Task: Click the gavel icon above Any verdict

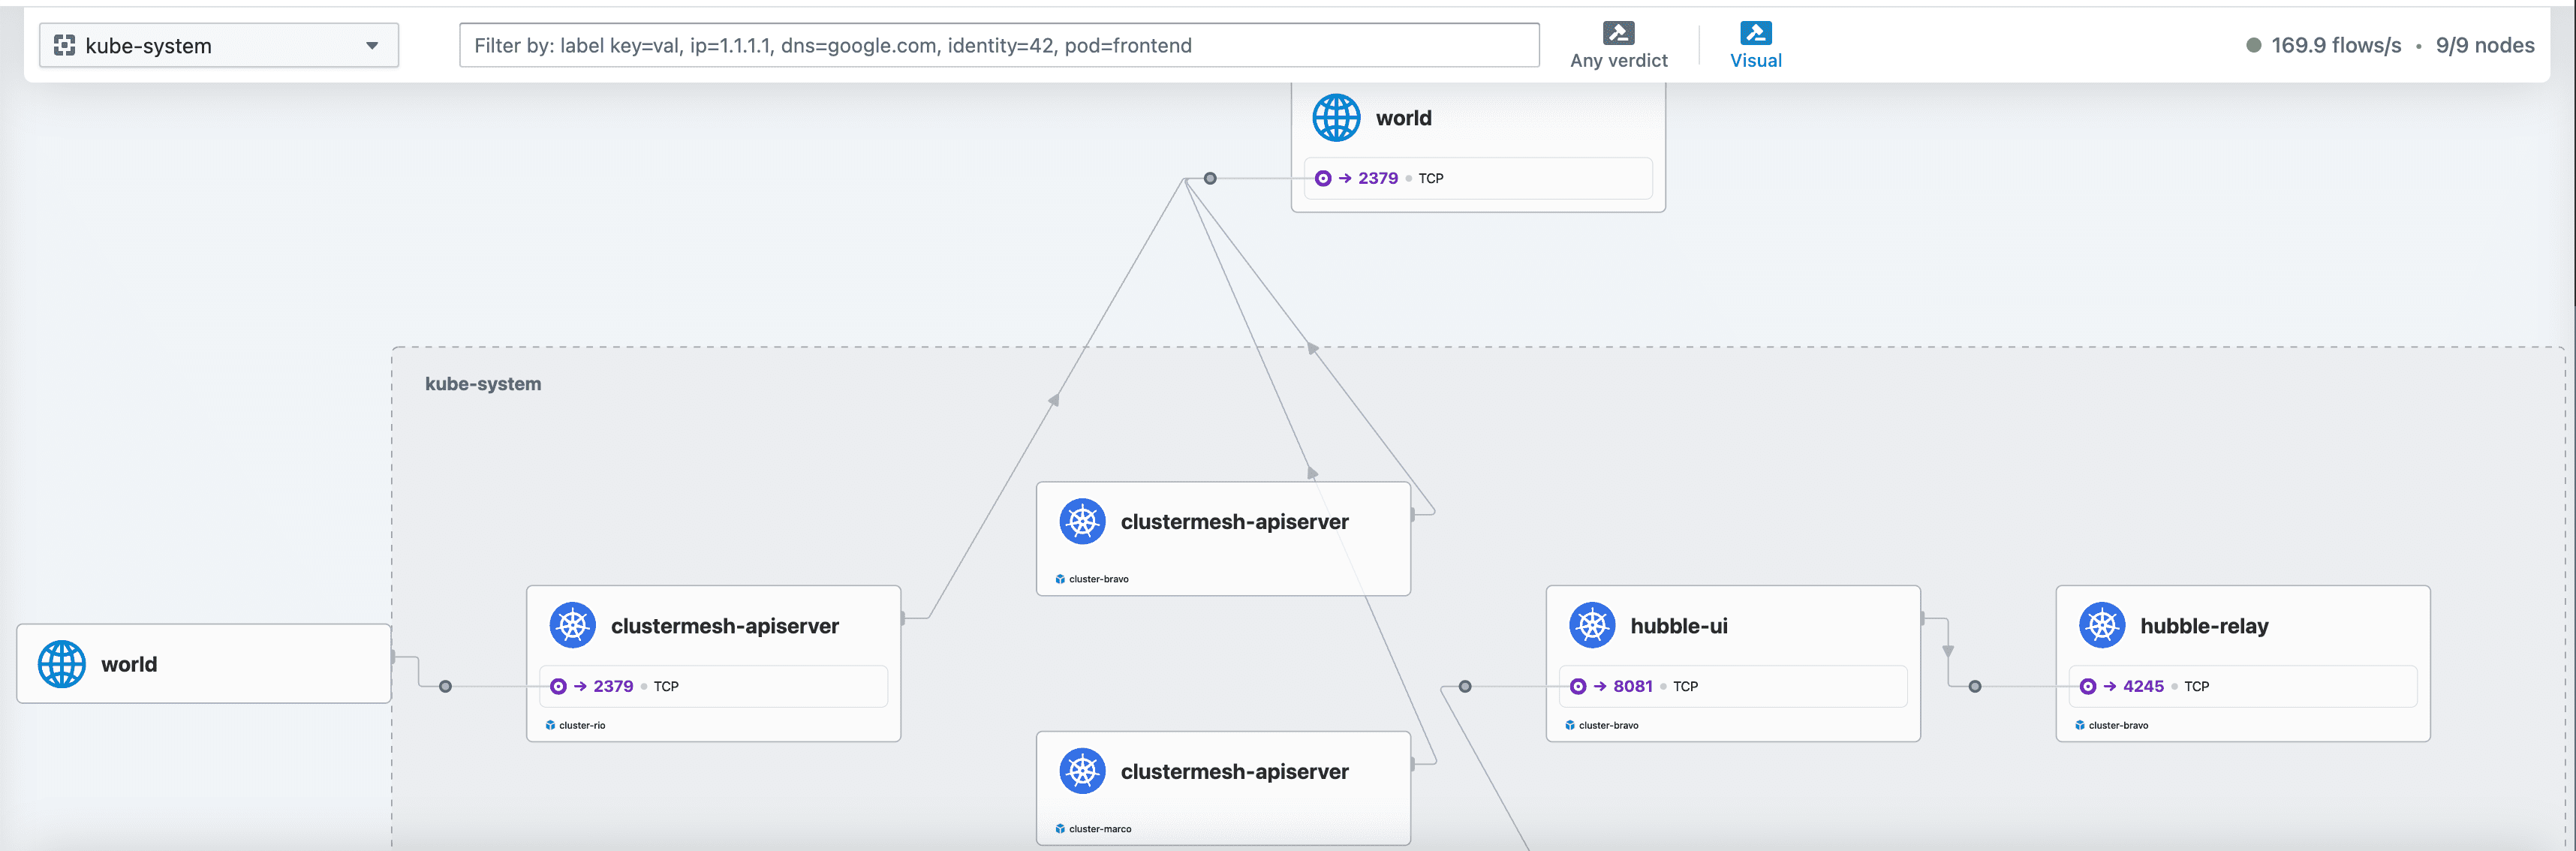Action: (1619, 33)
